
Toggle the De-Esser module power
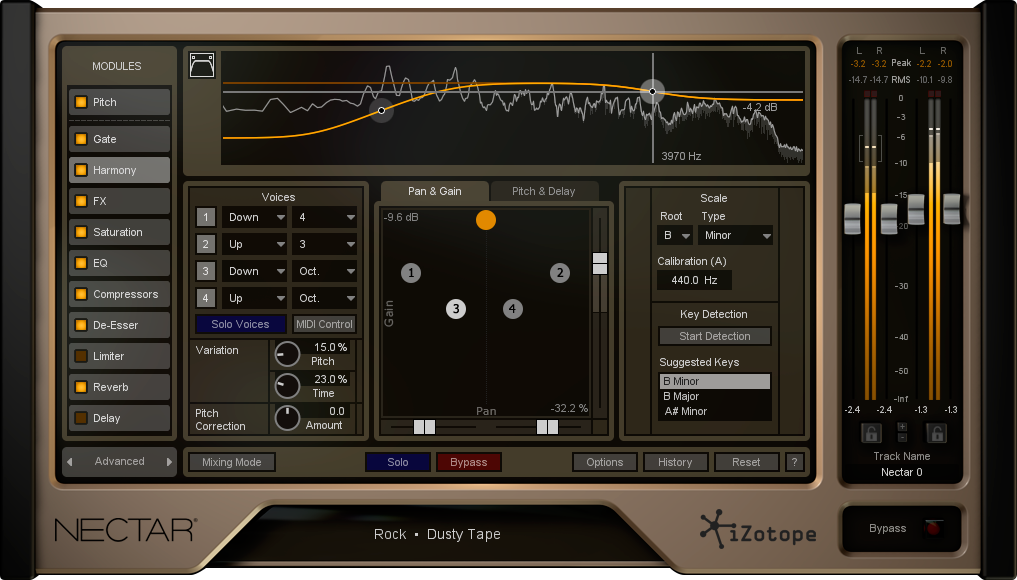point(81,325)
